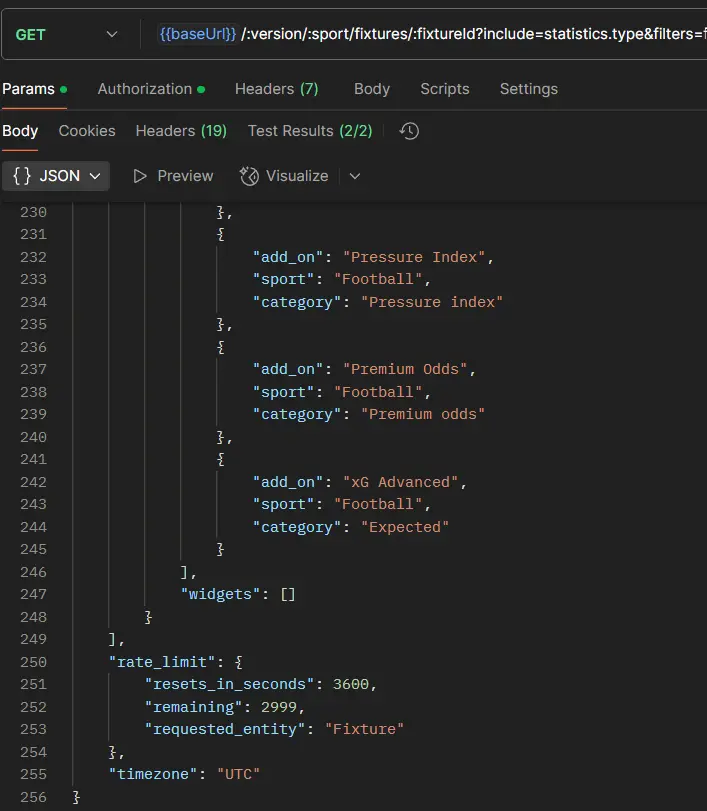Click the "widgets" key
707x811 pixels.
[220, 594]
